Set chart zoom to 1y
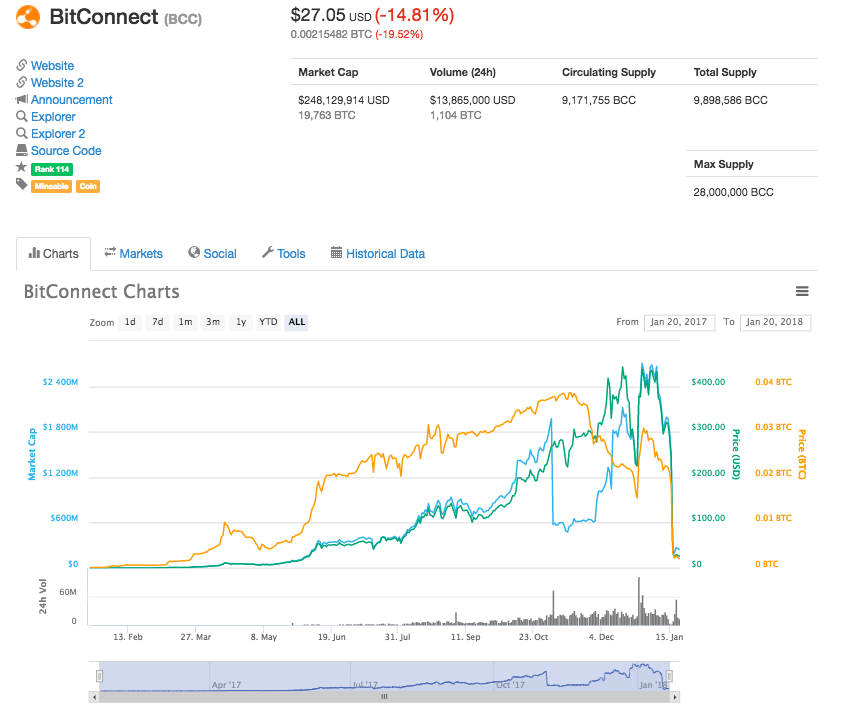This screenshot has width=854, height=714. (x=241, y=322)
